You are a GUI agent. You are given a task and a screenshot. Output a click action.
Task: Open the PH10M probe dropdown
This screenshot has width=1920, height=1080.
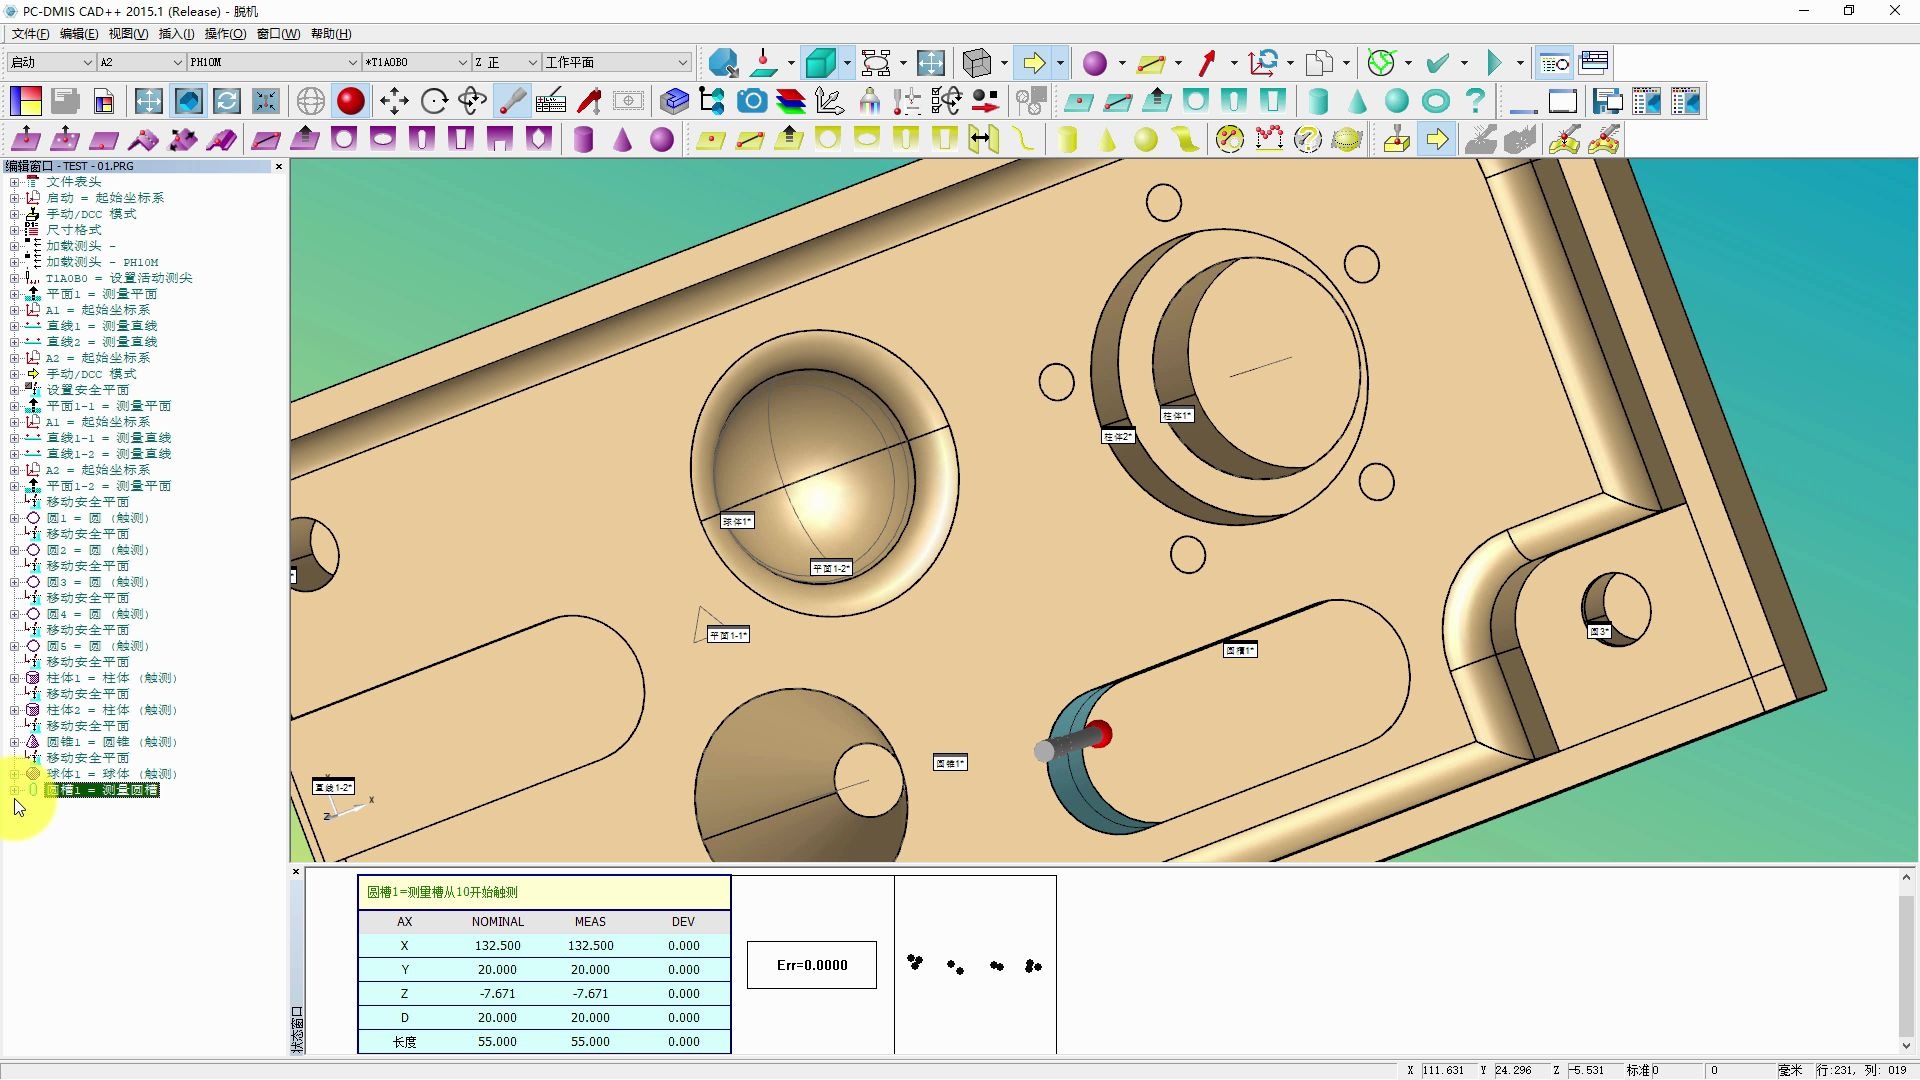[x=352, y=62]
